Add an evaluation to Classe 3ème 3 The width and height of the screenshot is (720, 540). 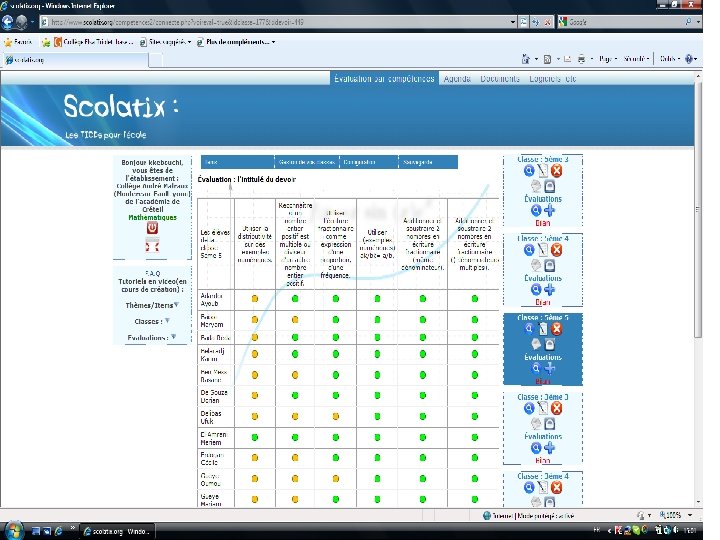(550, 448)
